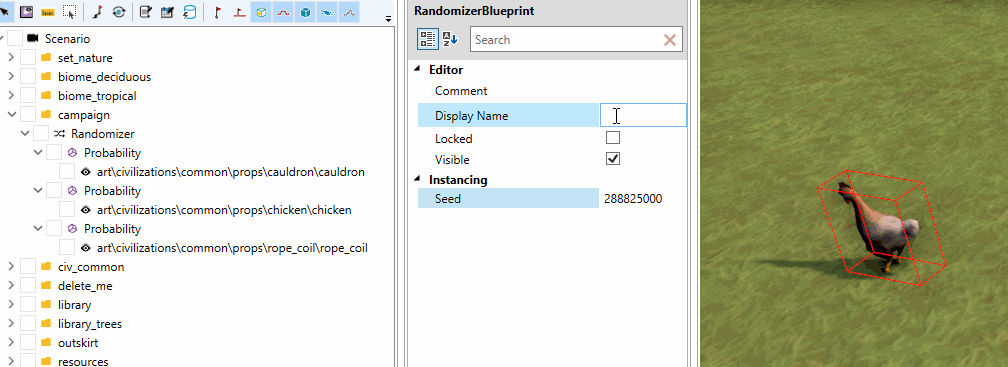
Task: Expand the civ_common folder
Action: 10,267
